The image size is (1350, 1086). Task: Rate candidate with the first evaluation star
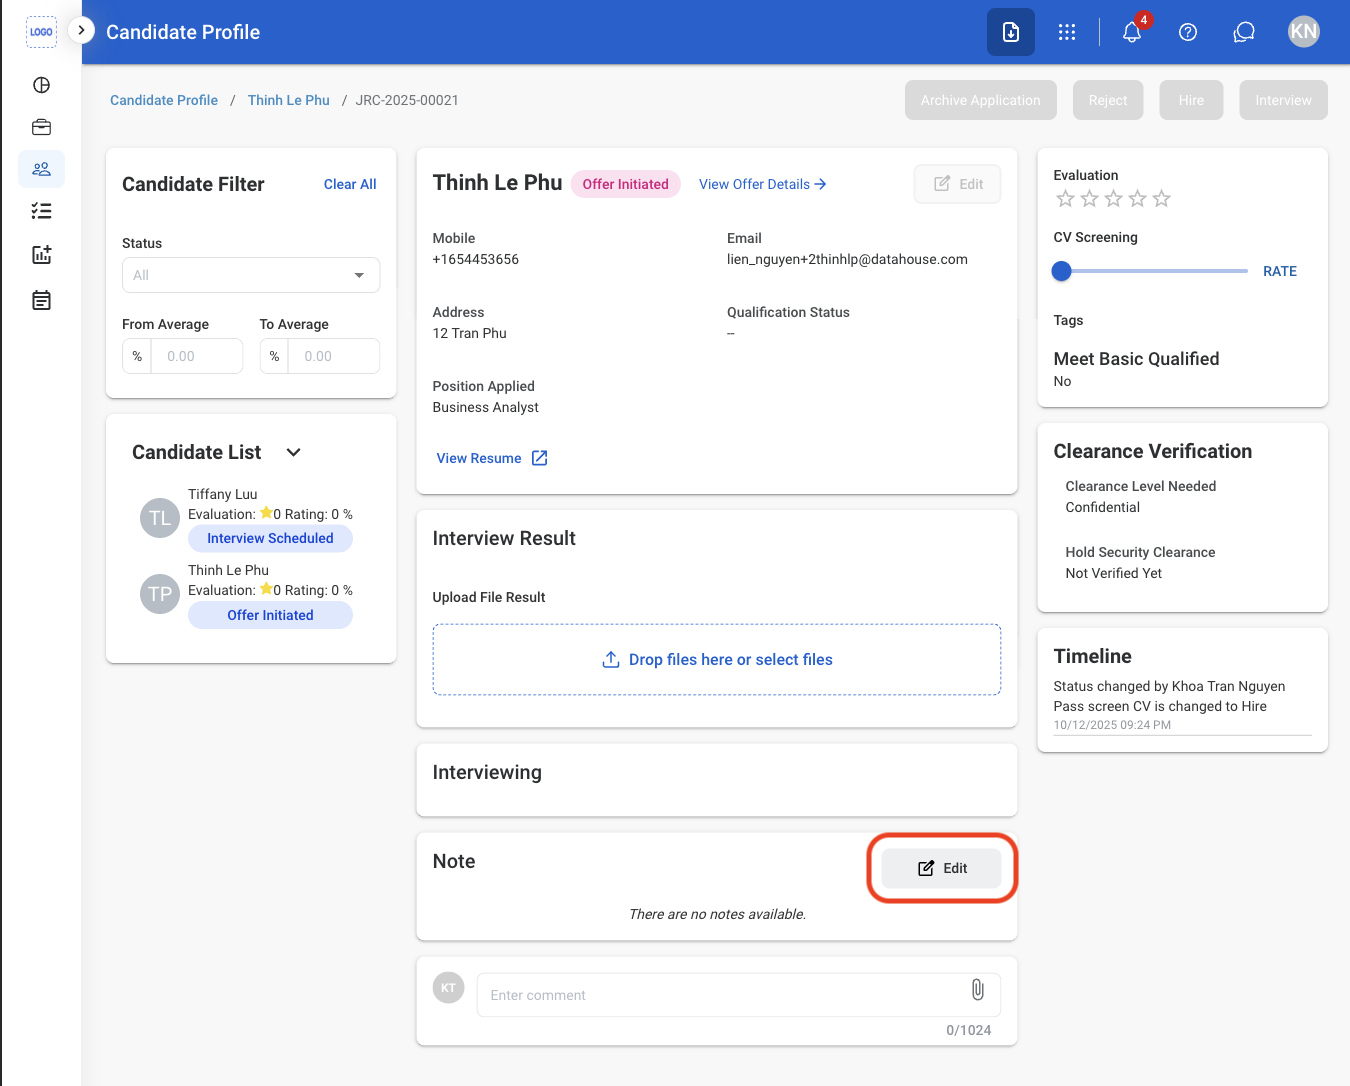[x=1065, y=199]
